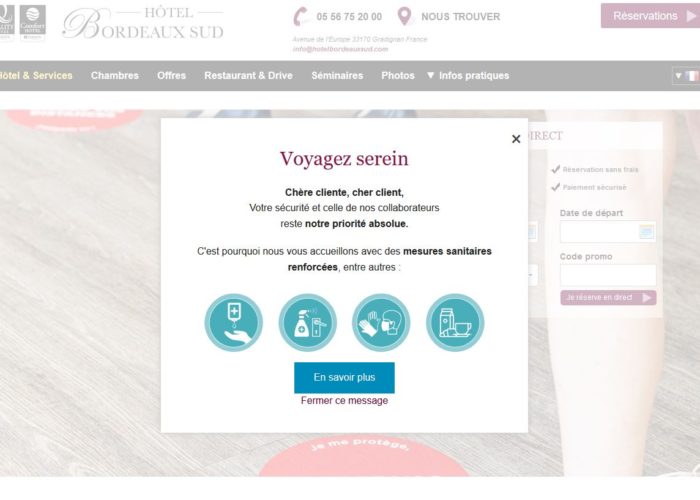Open the Chambres menu item
The height and width of the screenshot is (500, 700).
pos(115,75)
